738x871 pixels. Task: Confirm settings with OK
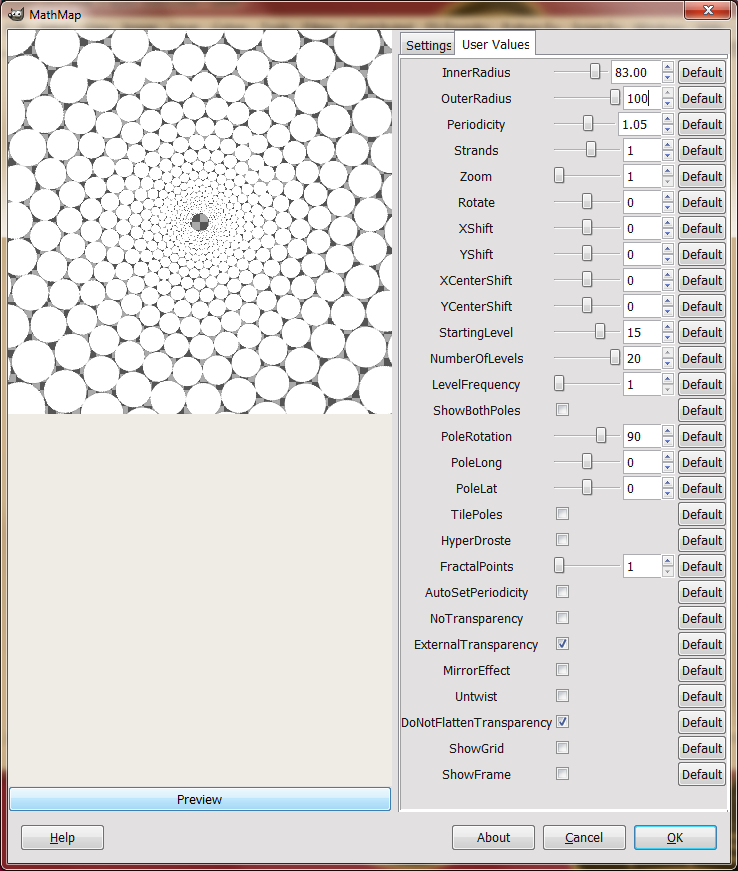pyautogui.click(x=675, y=837)
